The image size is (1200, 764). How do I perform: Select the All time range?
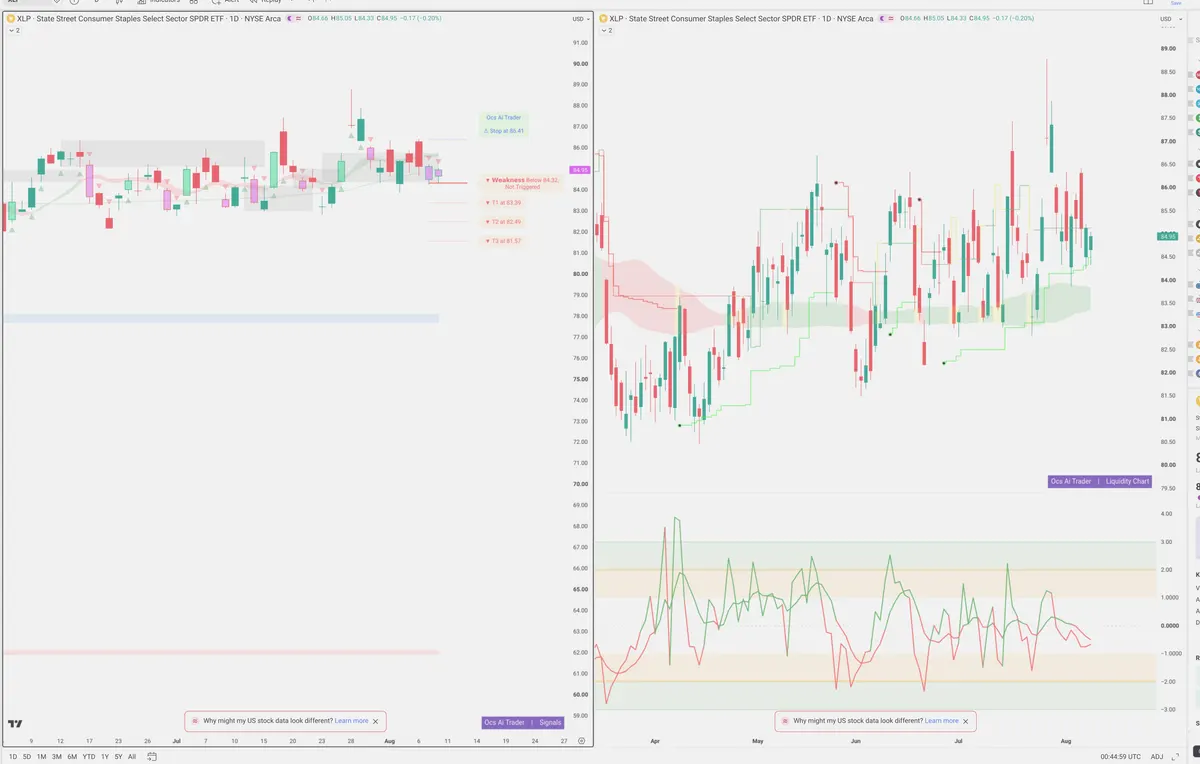click(x=132, y=757)
